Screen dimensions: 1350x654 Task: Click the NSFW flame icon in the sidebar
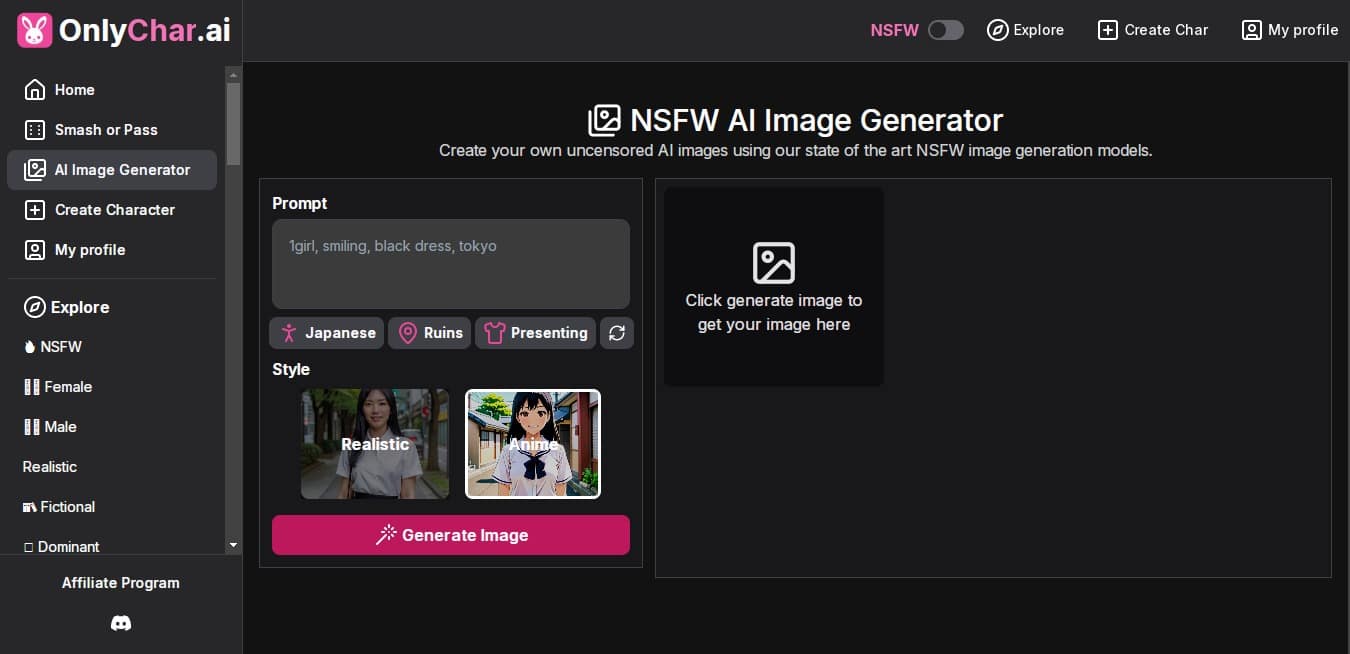coord(29,347)
